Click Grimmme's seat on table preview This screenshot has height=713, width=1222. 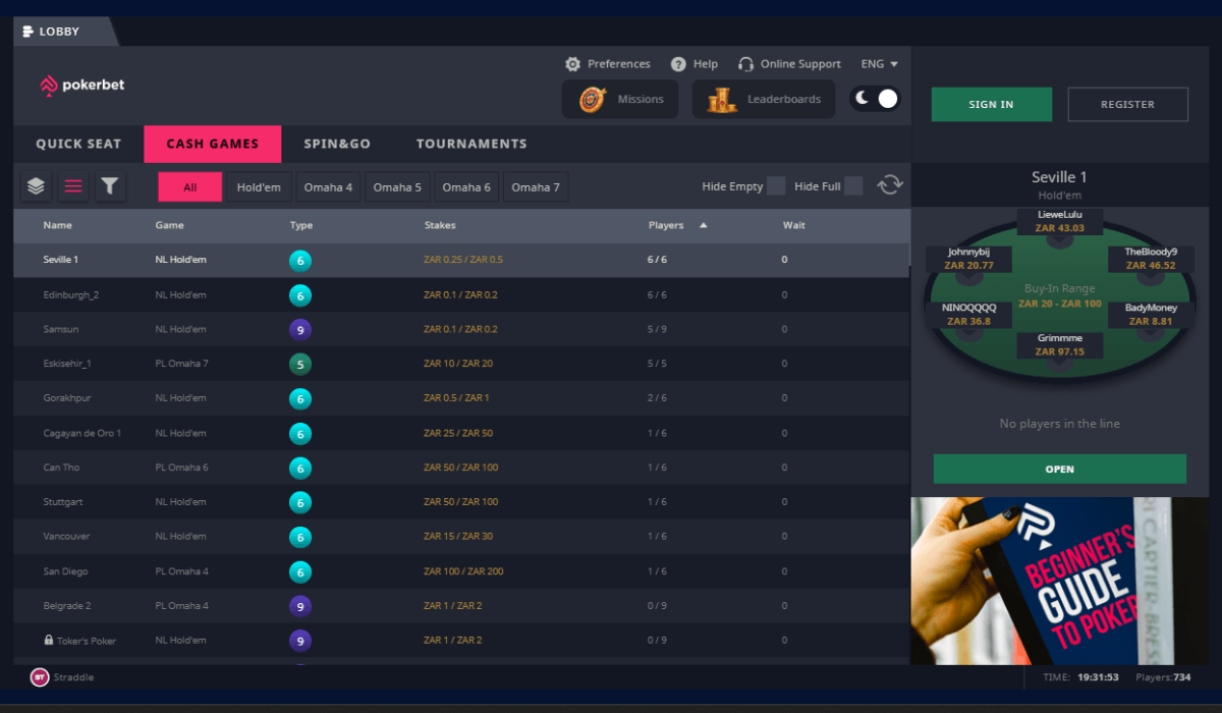(1059, 345)
